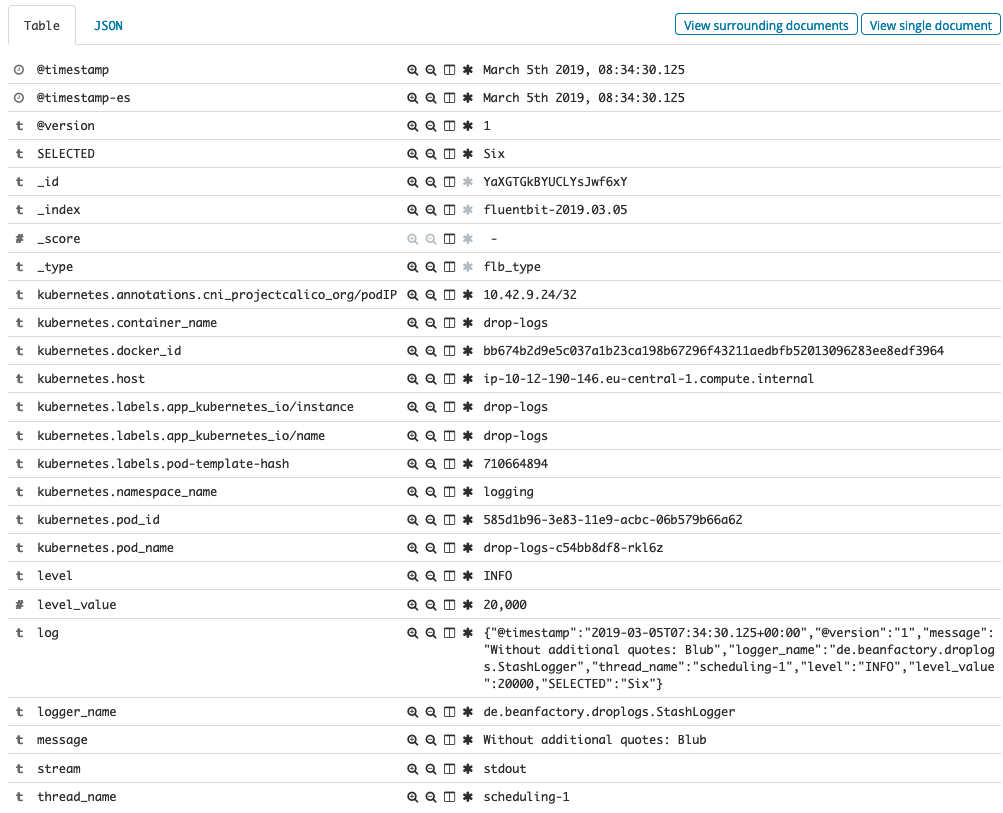The height and width of the screenshot is (813, 1003).
Task: Filter out value on podIP annotation row
Action: tap(431, 295)
